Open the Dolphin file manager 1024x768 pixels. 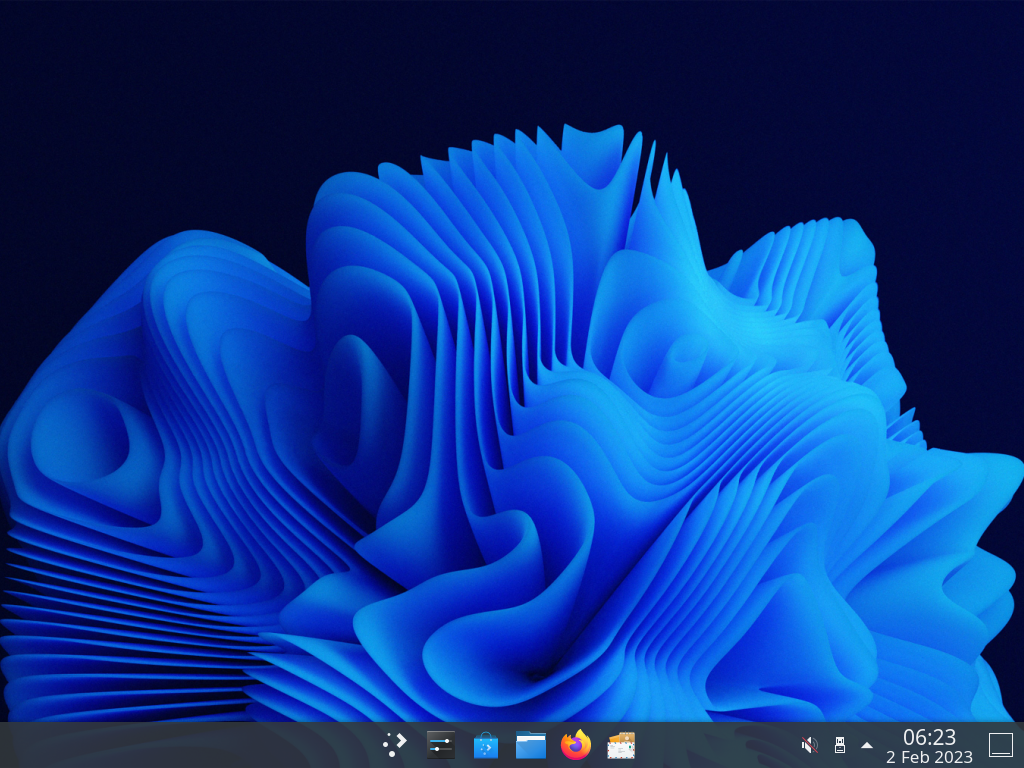[530, 745]
